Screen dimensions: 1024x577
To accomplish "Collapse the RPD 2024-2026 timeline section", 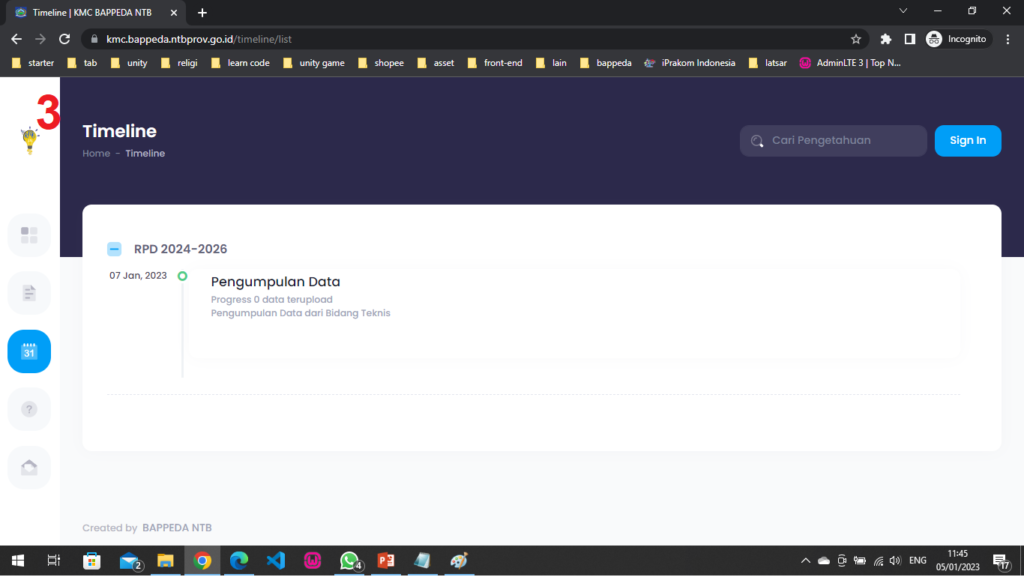I will click(114, 249).
